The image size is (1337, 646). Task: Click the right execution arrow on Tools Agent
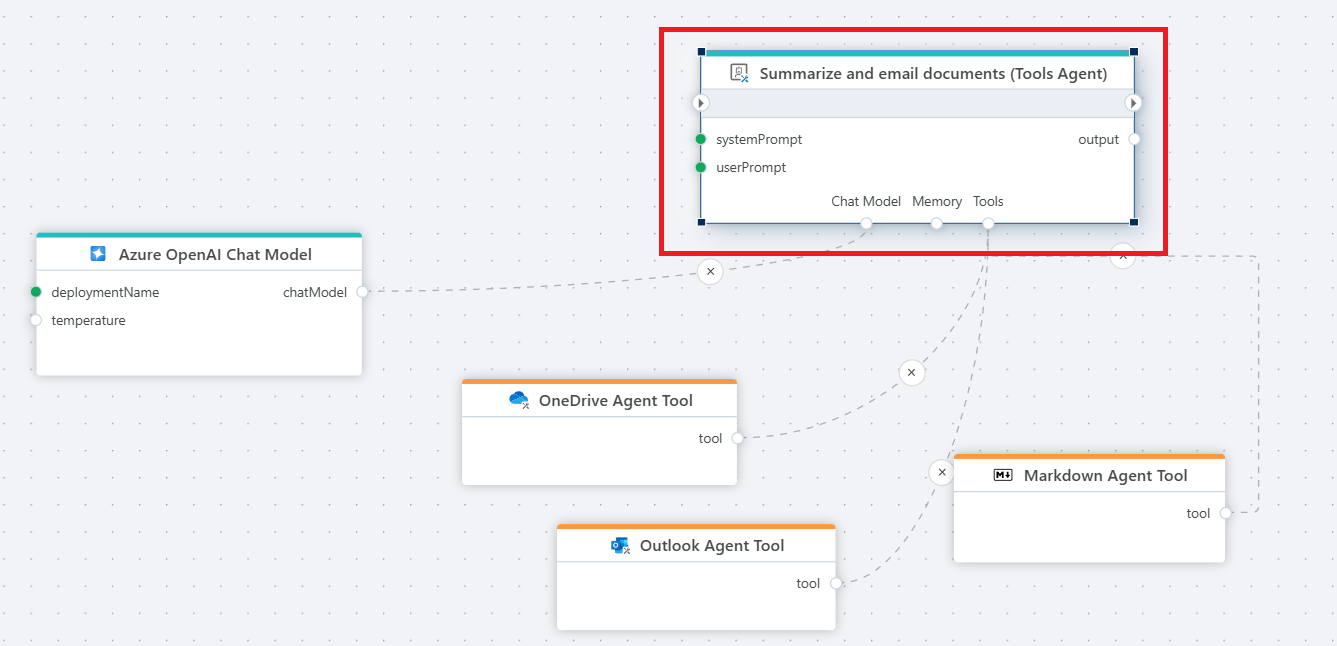click(1133, 103)
